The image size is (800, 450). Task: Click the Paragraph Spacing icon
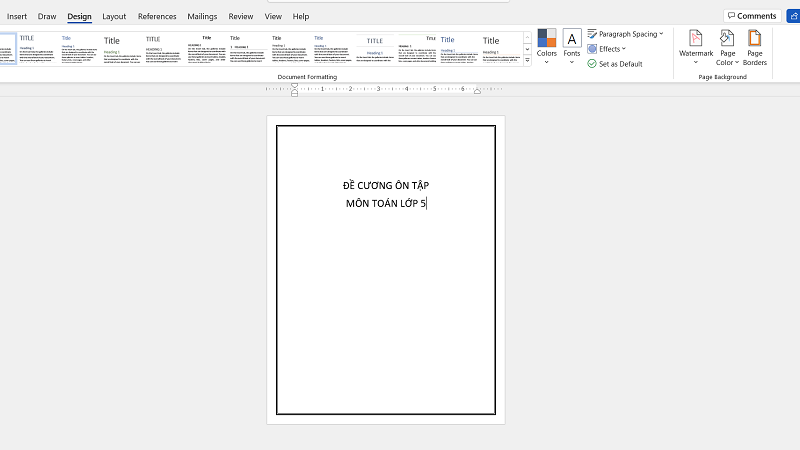click(592, 34)
